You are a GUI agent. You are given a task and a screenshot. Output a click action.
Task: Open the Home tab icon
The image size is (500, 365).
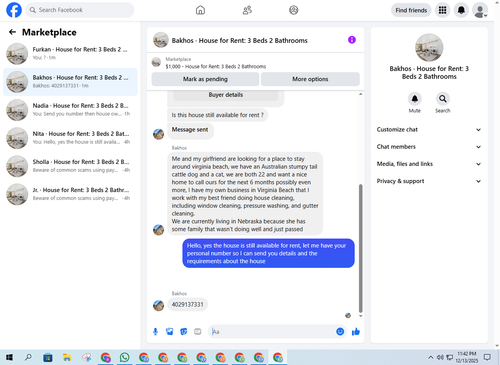pyautogui.click(x=200, y=10)
